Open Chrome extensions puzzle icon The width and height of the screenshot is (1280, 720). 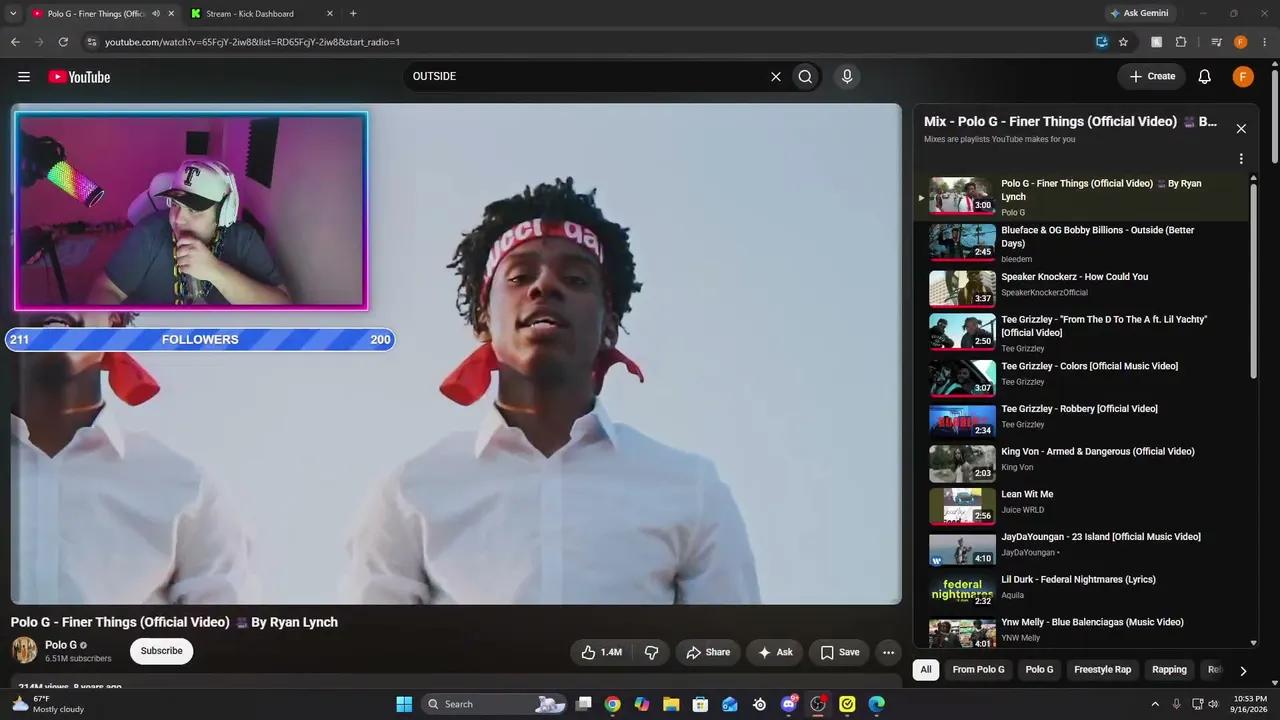coord(1181,42)
